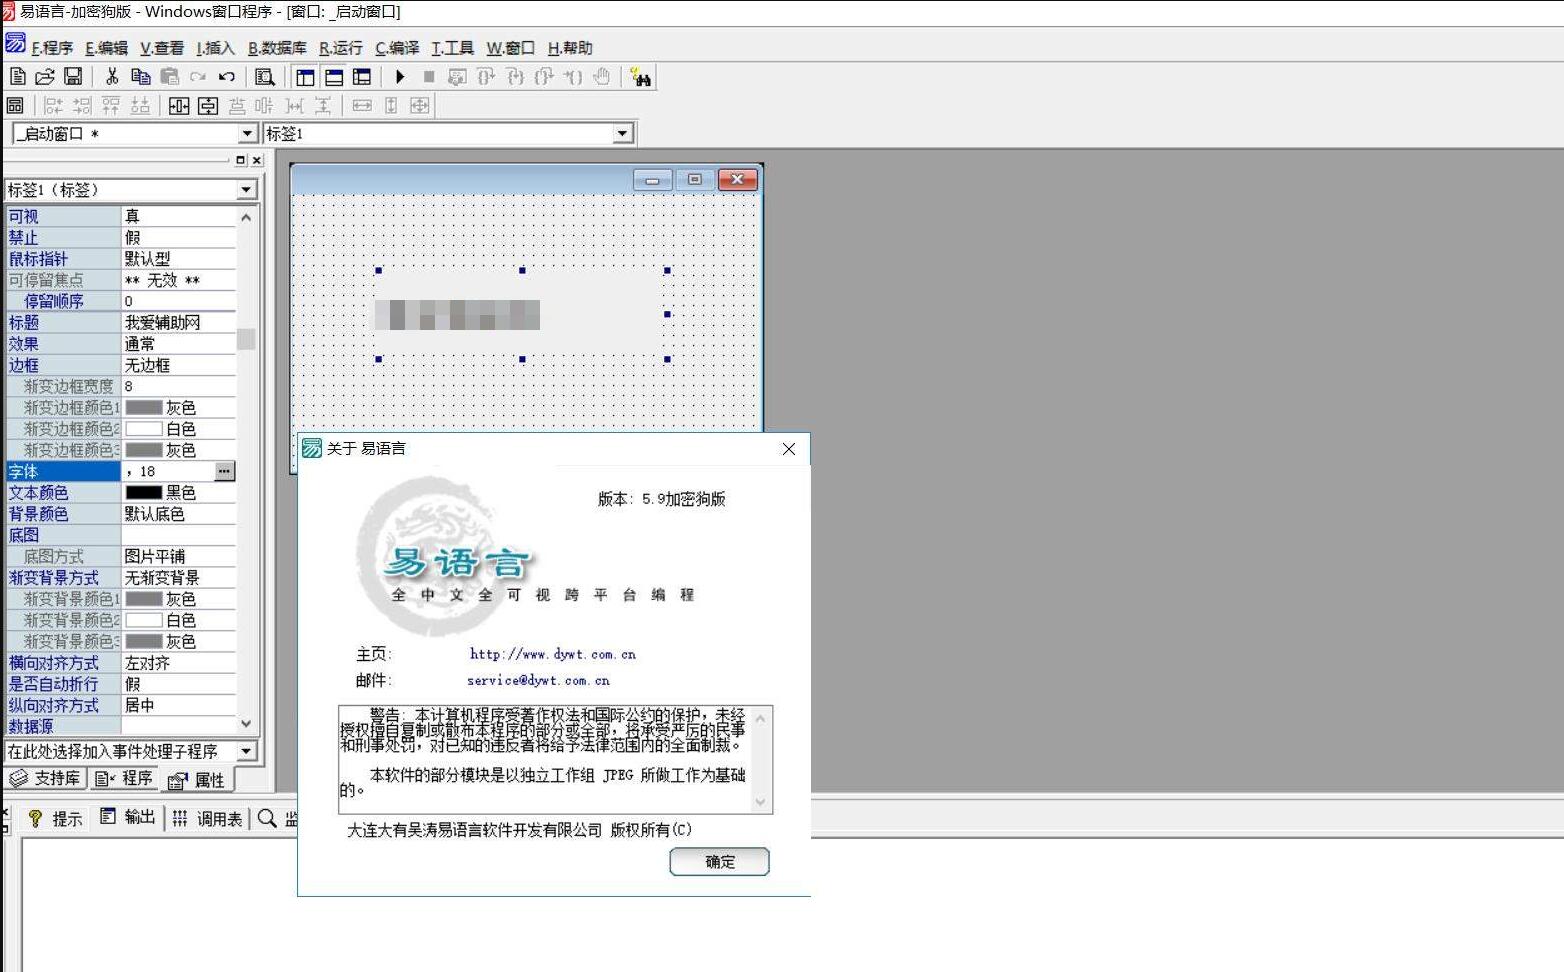Open the event handler subroutine dropdown
The width and height of the screenshot is (1564, 972).
(246, 751)
